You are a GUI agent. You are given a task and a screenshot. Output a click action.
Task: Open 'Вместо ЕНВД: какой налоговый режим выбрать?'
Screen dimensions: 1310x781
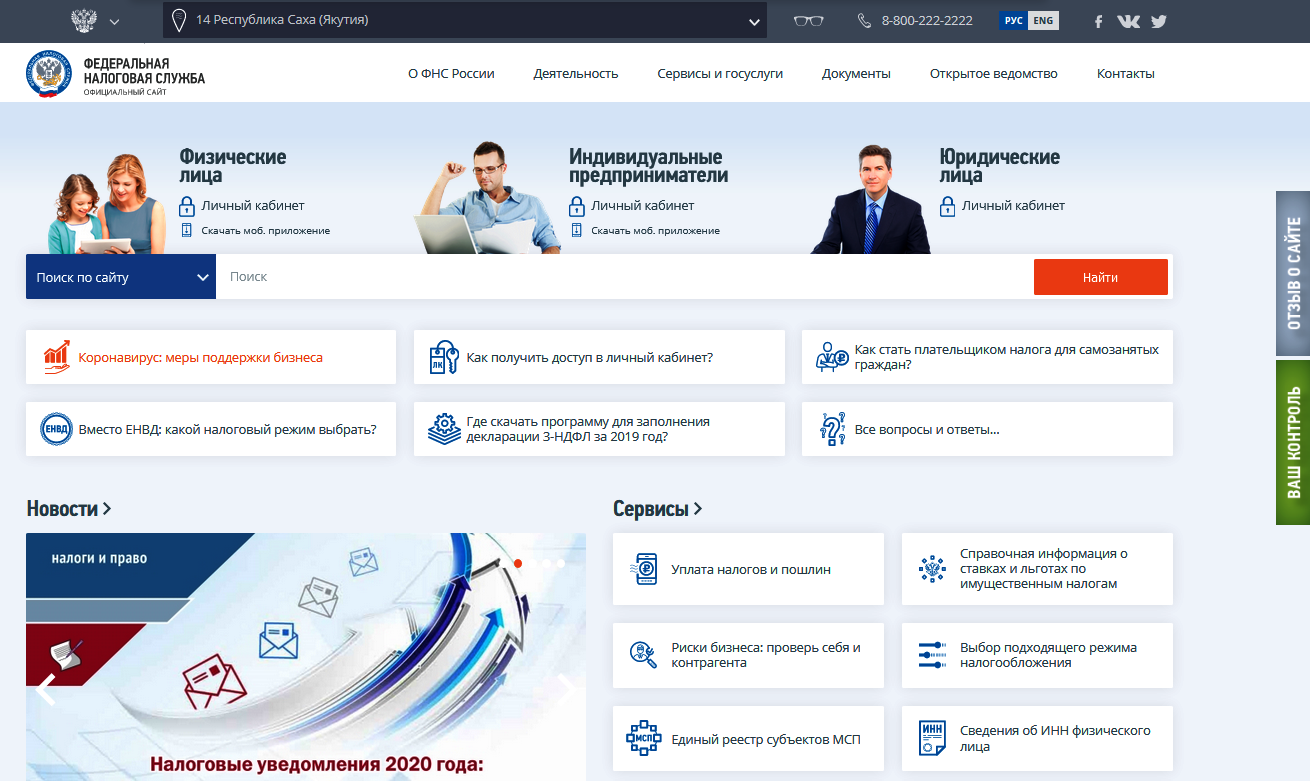(x=227, y=429)
